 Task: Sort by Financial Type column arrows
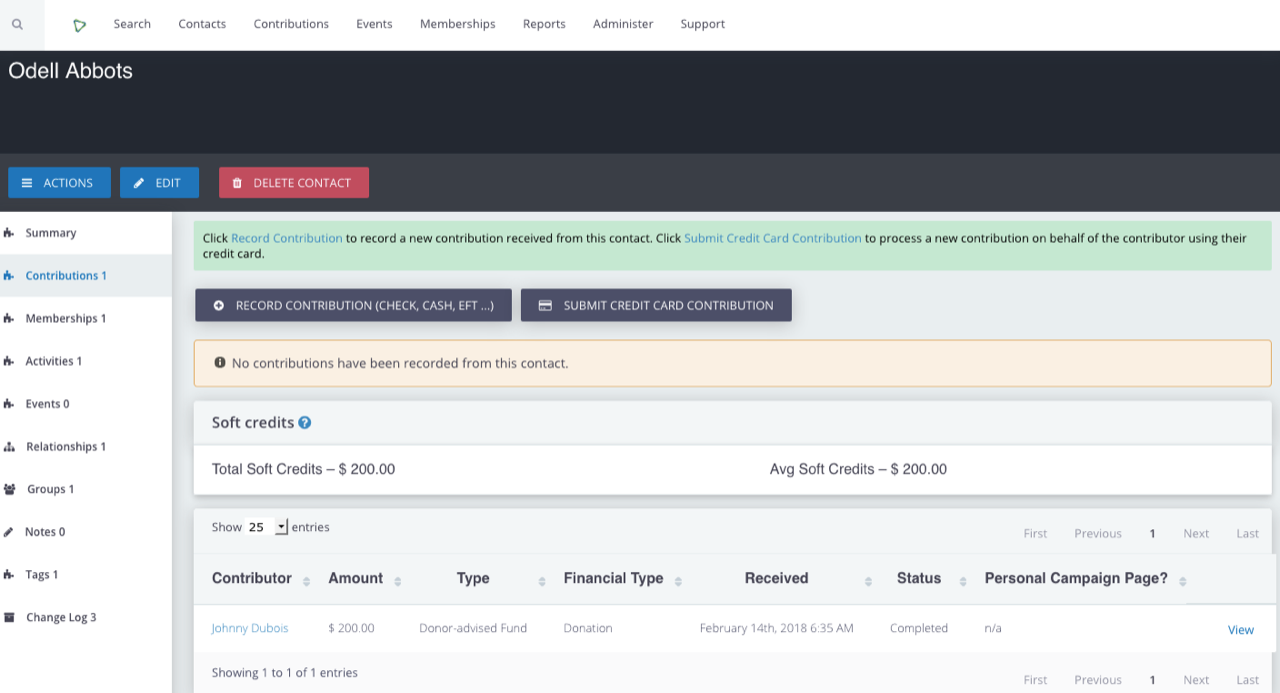click(678, 581)
